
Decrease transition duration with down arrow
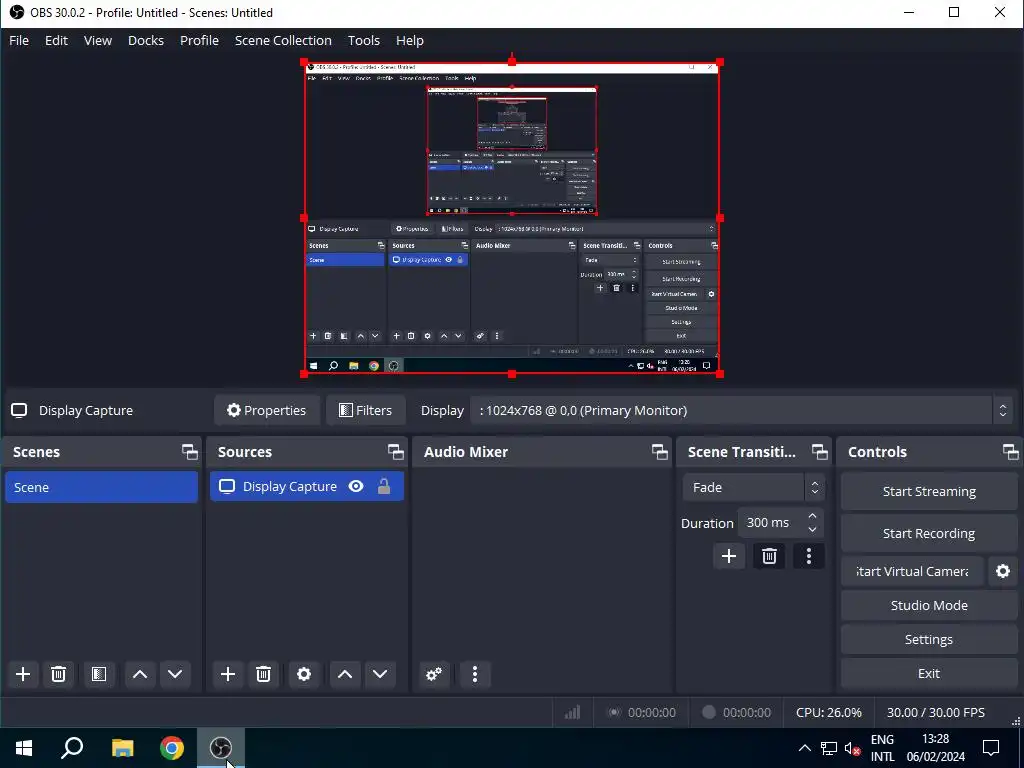pos(812,530)
